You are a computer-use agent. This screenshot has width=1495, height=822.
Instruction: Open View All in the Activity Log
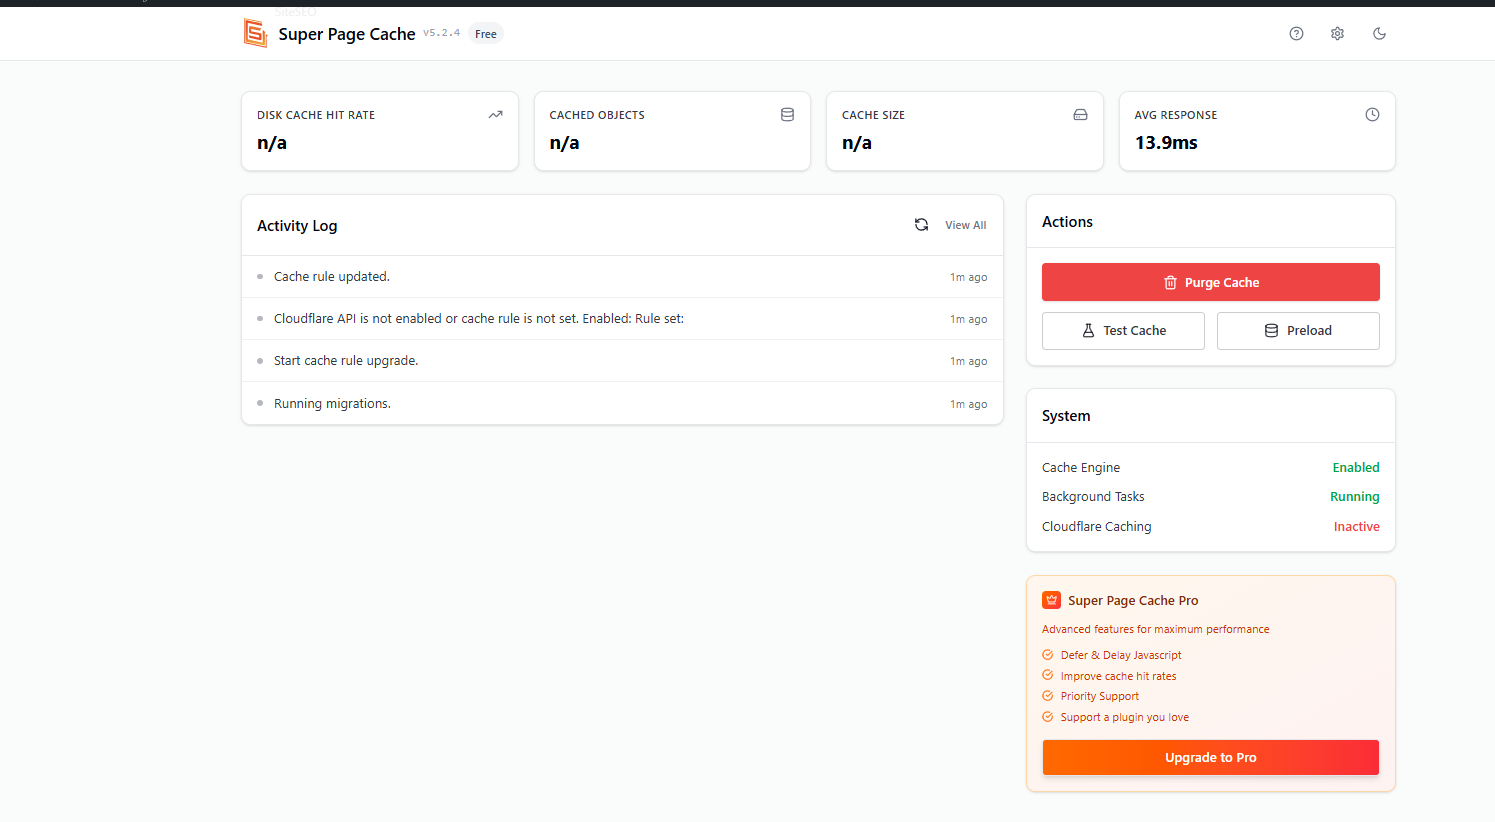(x=966, y=225)
